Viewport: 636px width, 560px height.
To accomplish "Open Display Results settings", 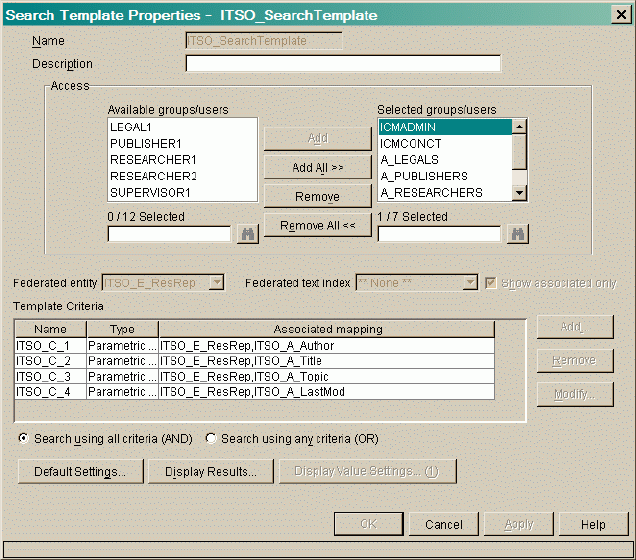I will [211, 472].
